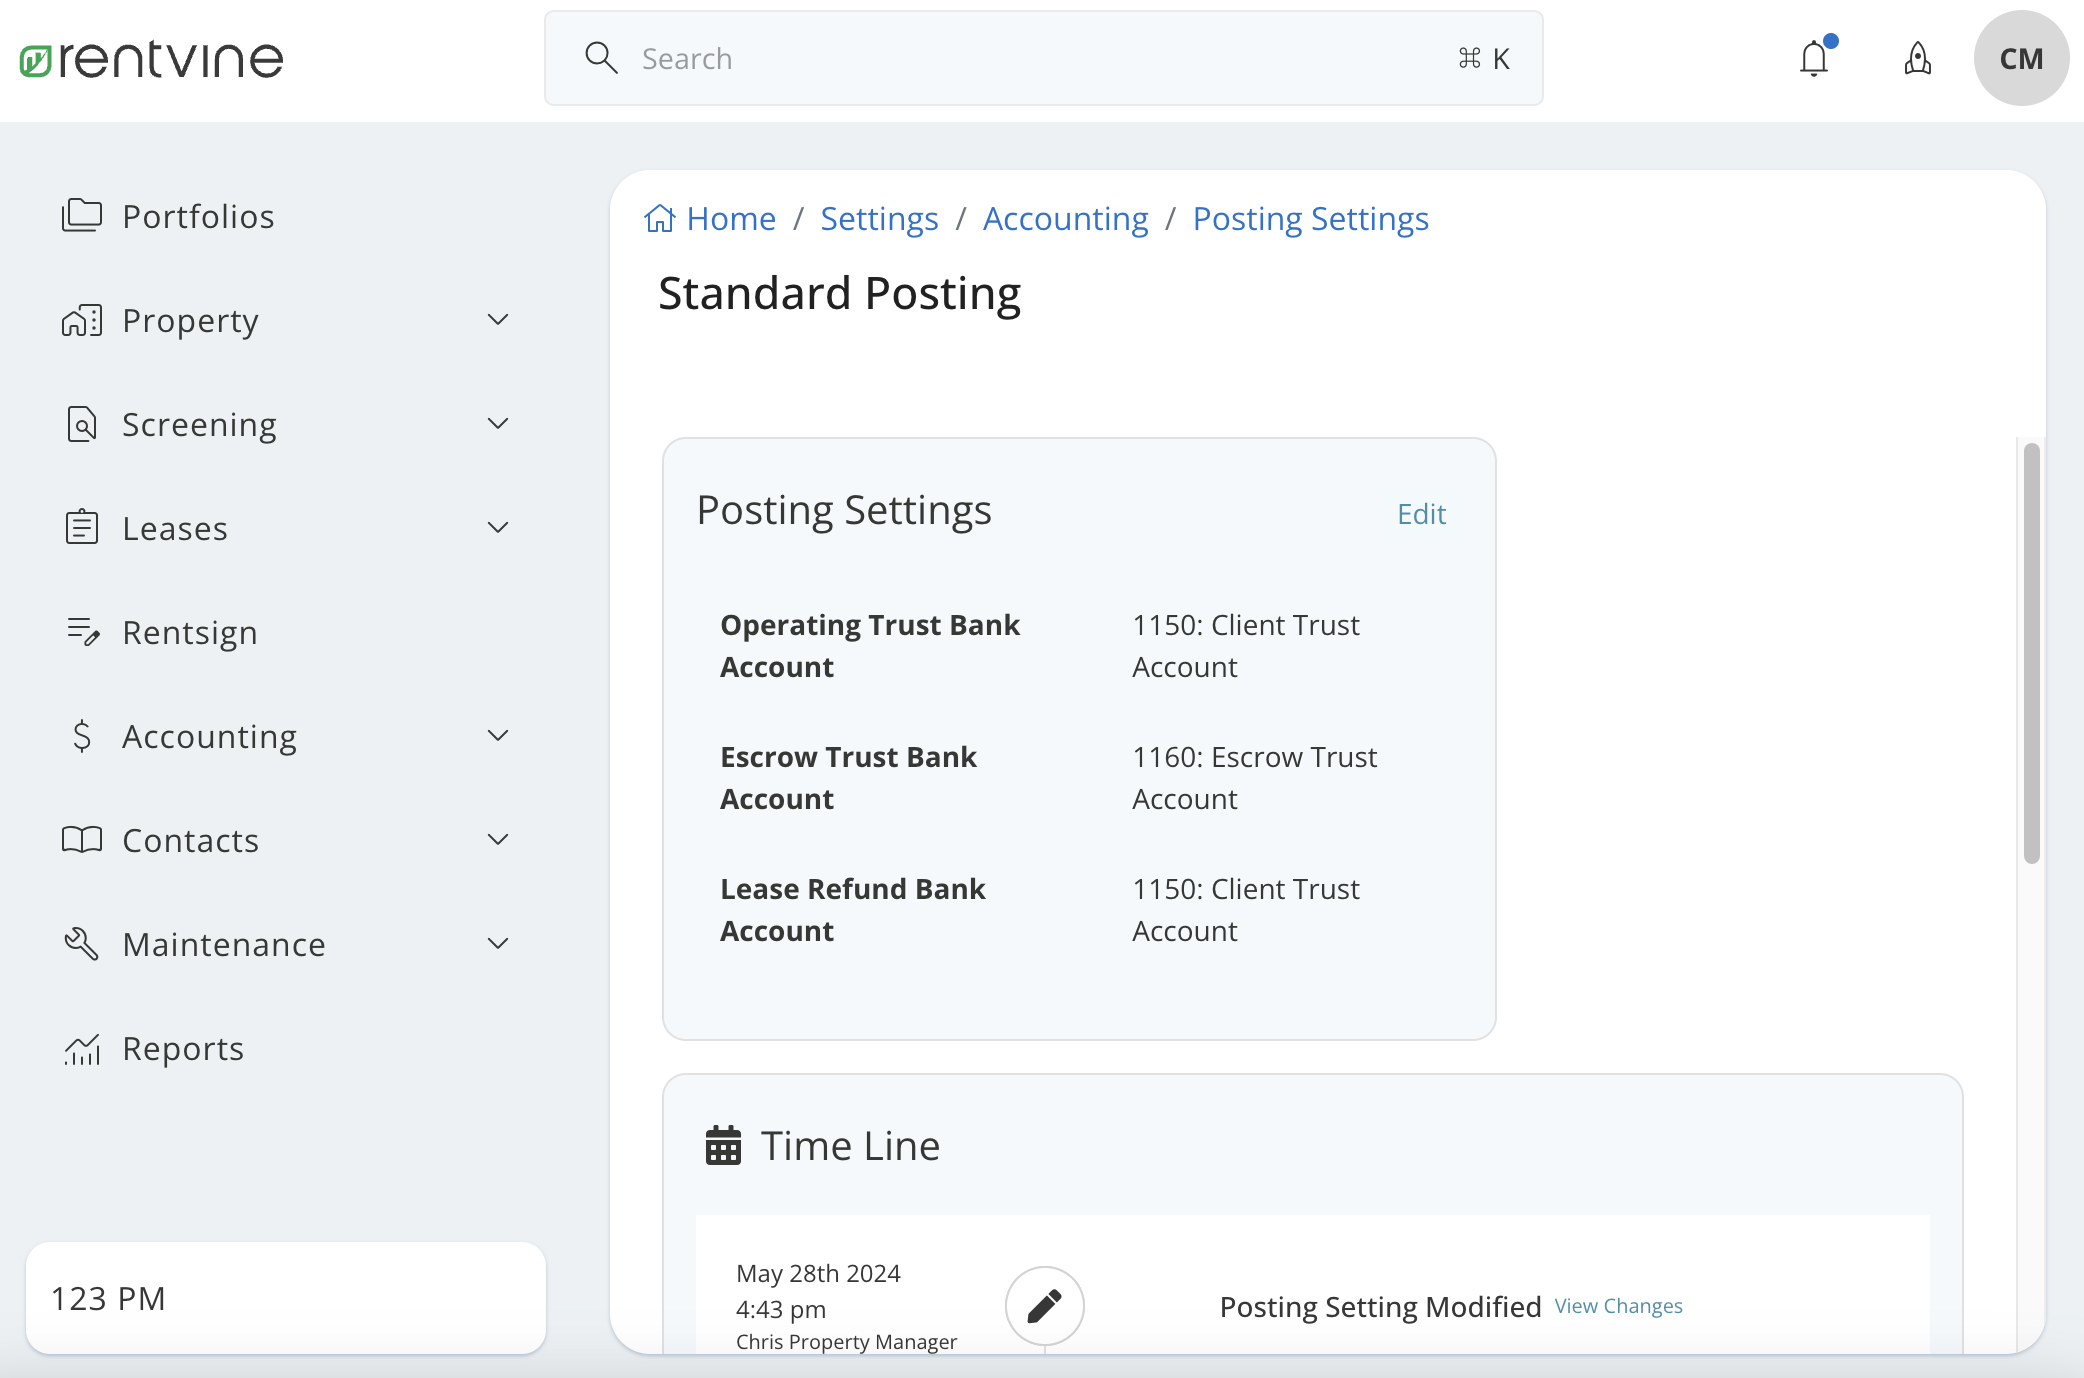Click the rocket icon in header

pyautogui.click(x=1917, y=59)
